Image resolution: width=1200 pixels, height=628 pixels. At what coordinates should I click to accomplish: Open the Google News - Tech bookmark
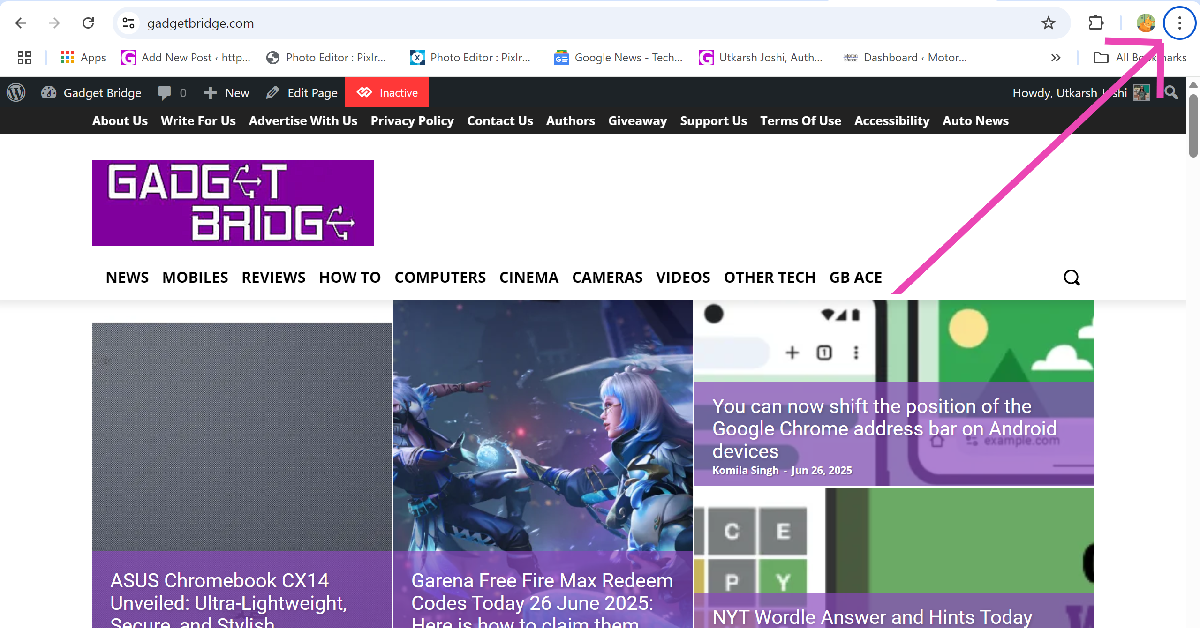619,57
